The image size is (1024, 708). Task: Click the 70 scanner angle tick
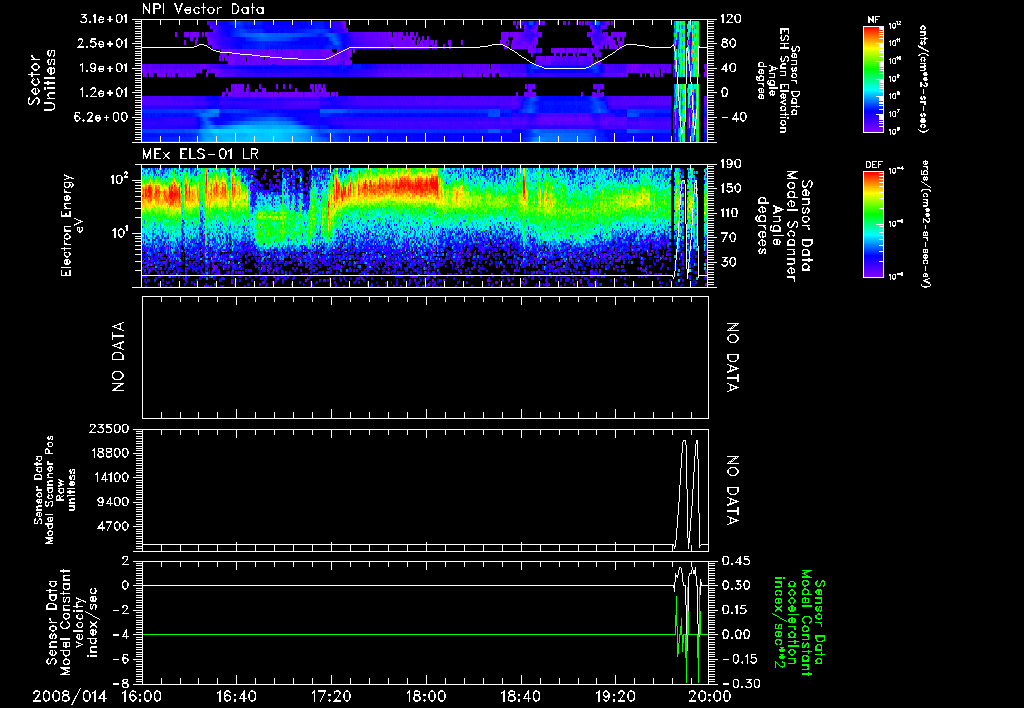729,237
